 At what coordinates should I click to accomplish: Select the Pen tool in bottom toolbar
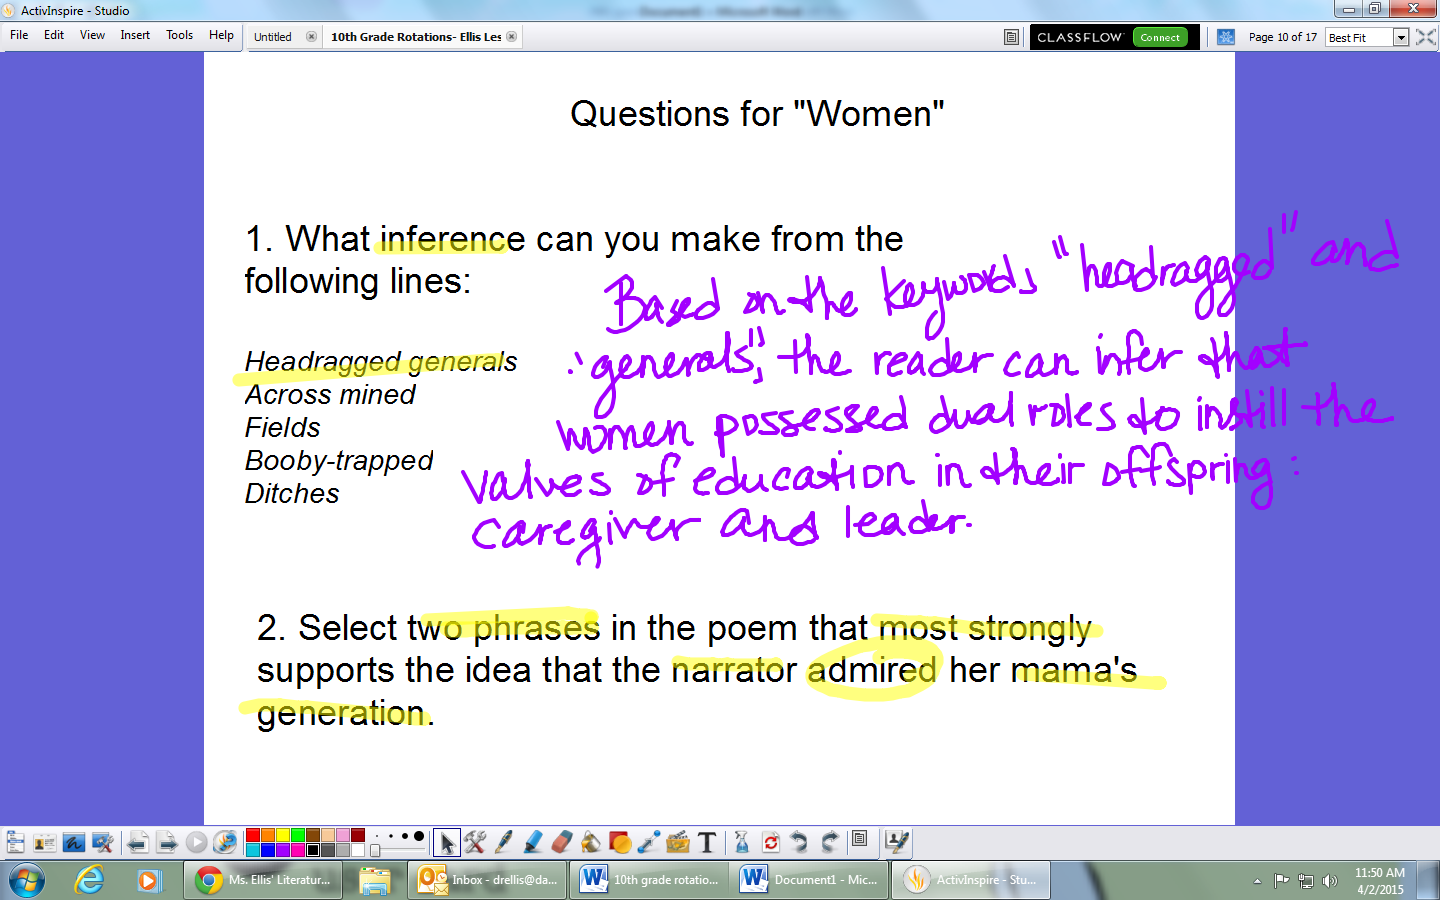[504, 843]
